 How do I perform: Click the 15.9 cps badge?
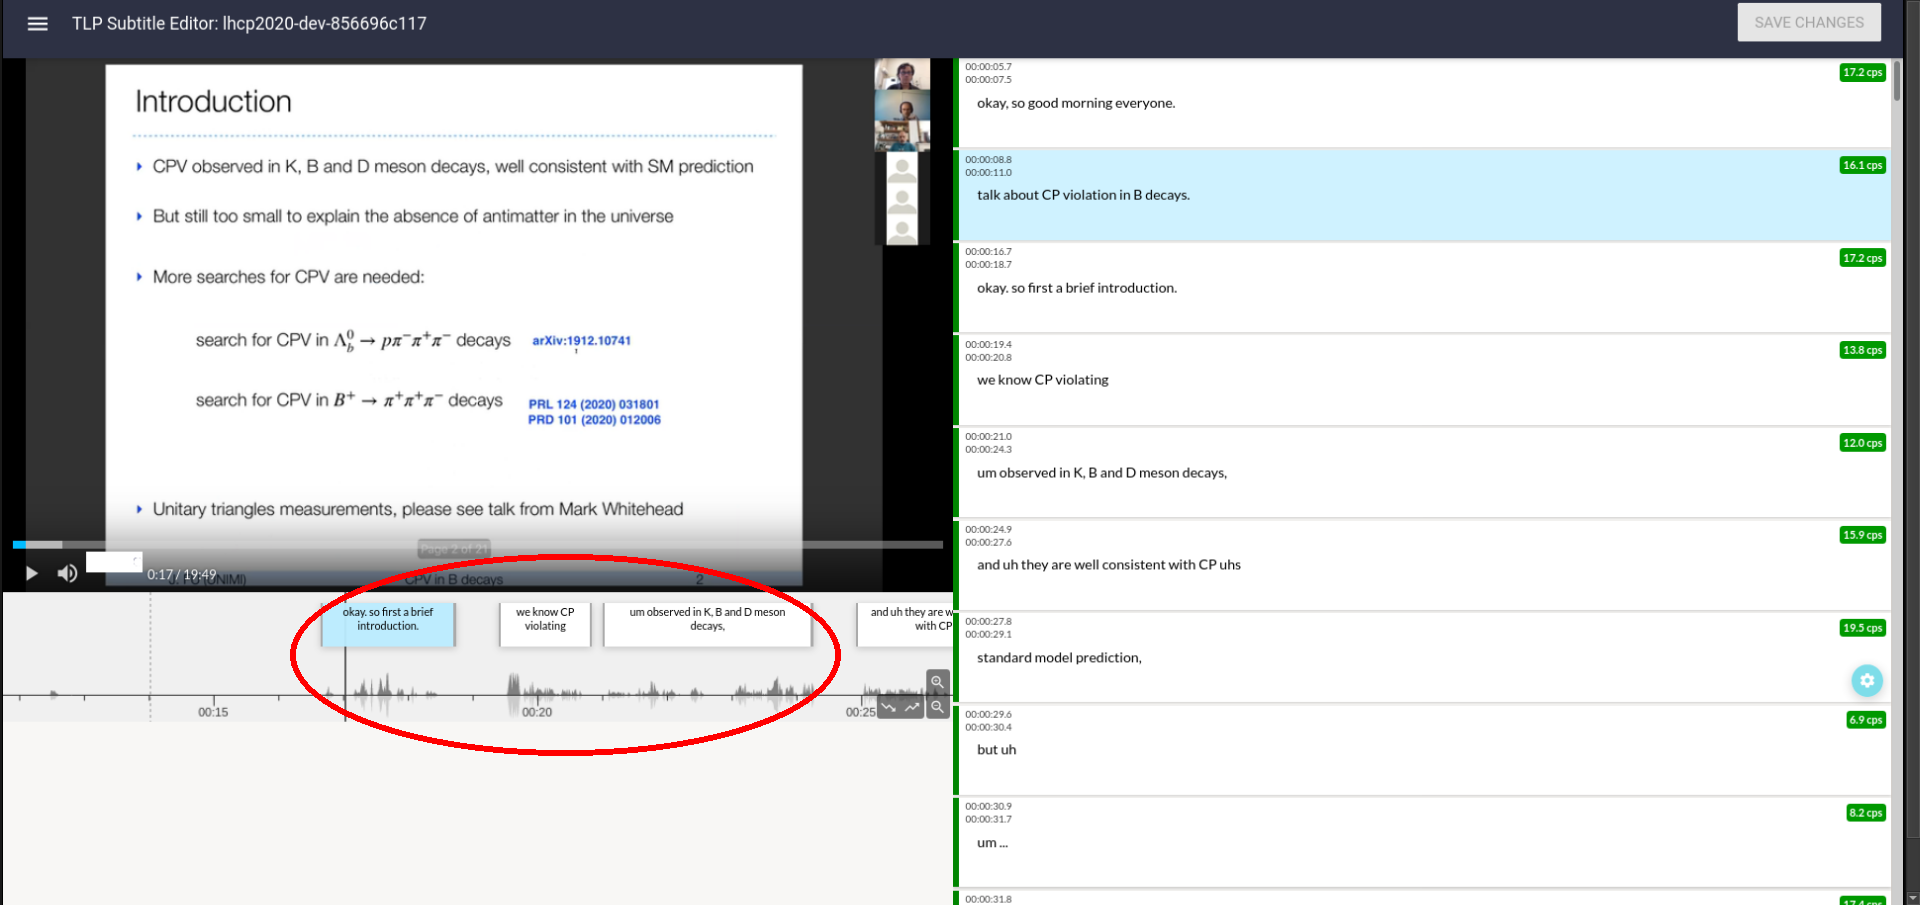tap(1862, 535)
